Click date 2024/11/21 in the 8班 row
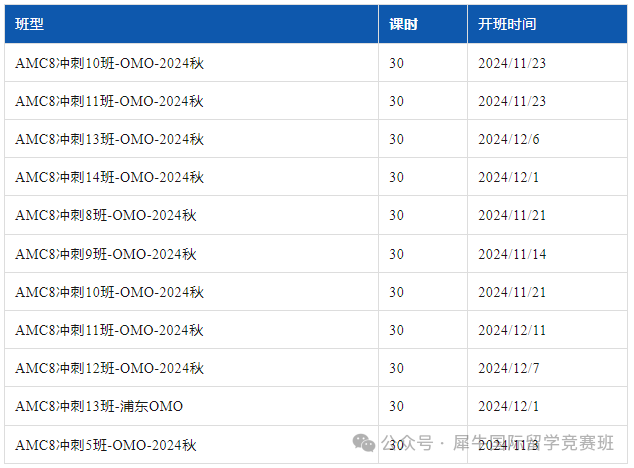This screenshot has height=468, width=634. (x=512, y=215)
